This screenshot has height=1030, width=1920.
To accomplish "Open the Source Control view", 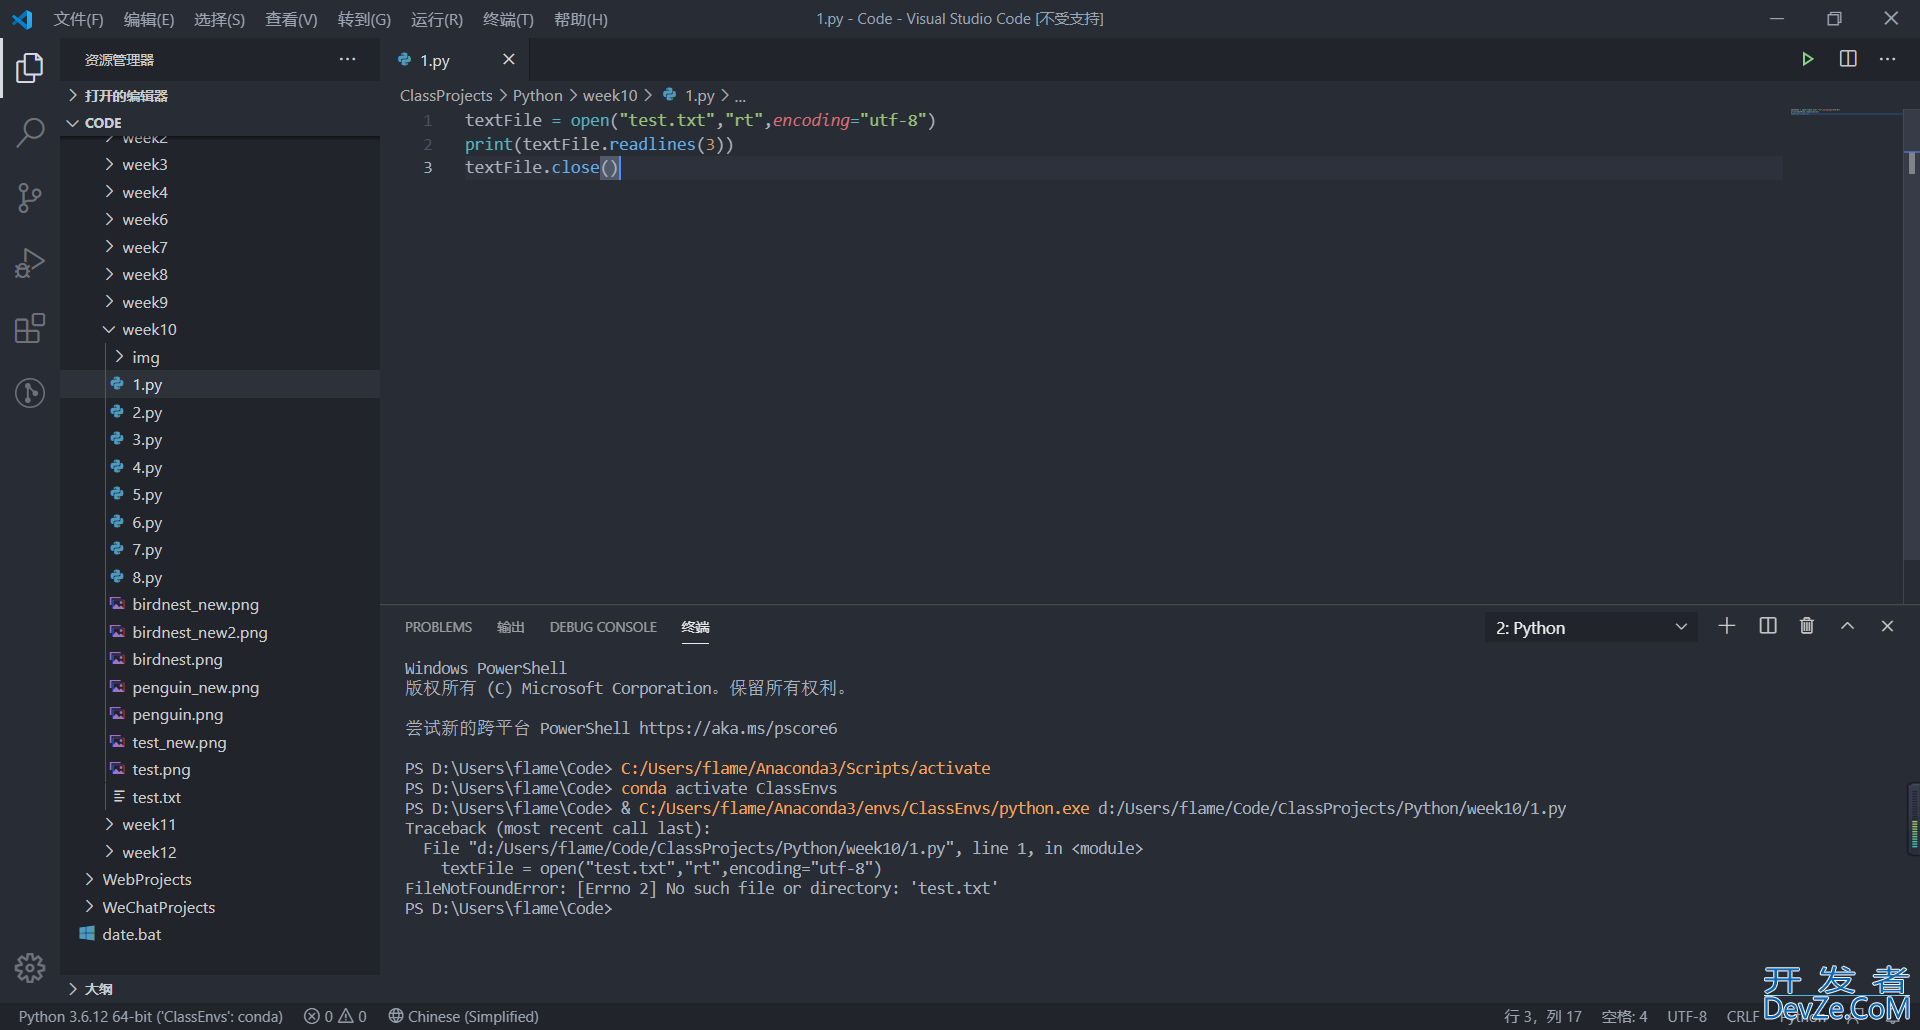I will click(30, 197).
